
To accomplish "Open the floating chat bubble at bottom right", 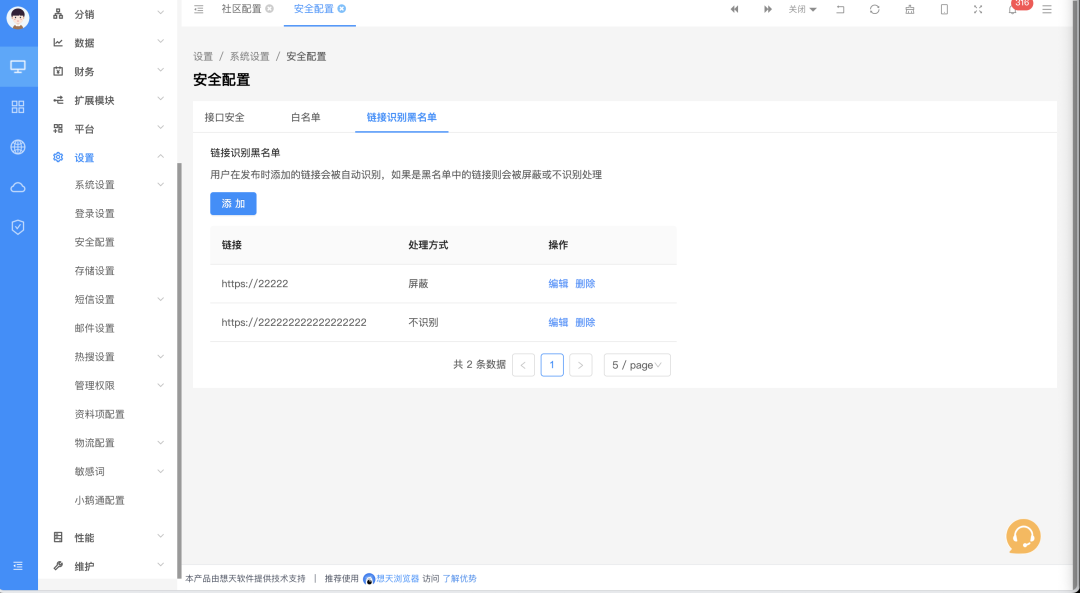I will point(1024,536).
